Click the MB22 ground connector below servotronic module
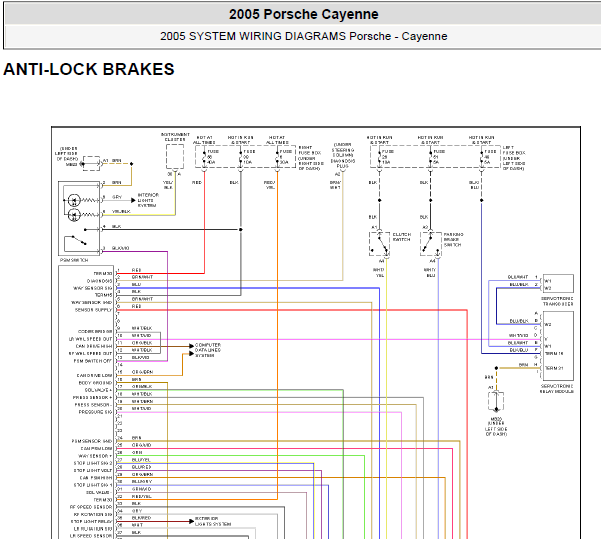 point(496,402)
